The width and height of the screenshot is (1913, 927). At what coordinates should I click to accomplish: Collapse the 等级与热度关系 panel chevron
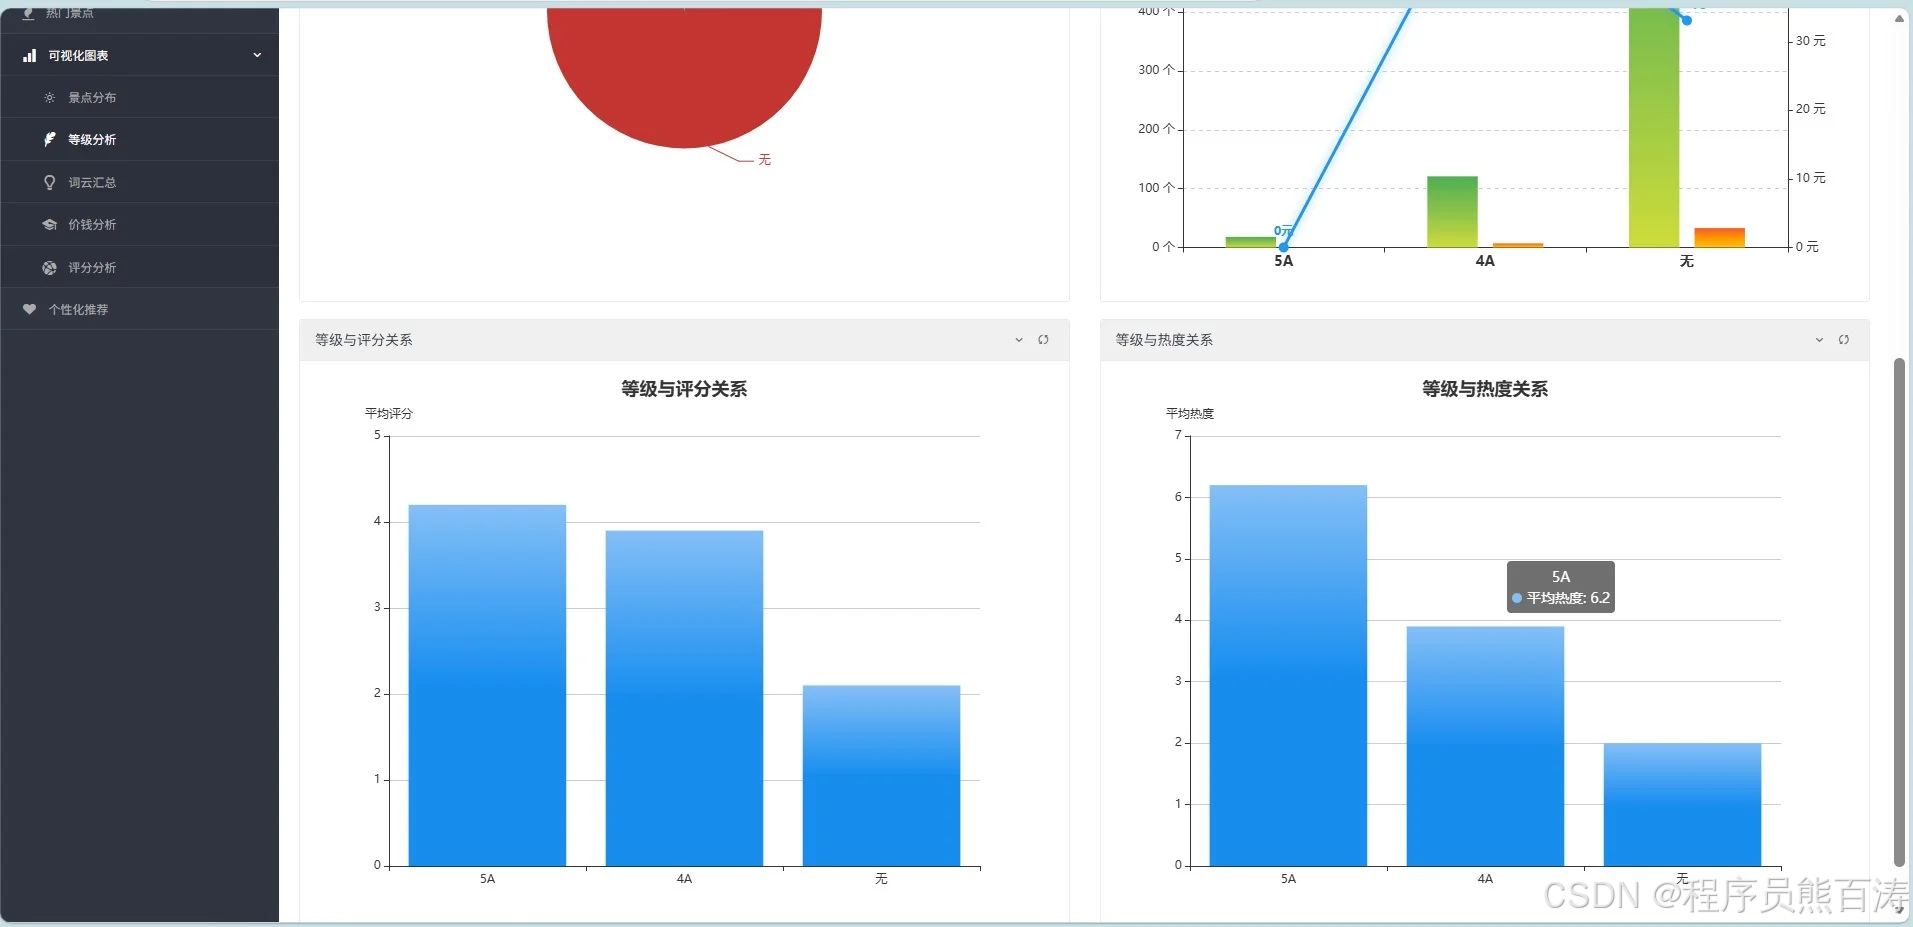1819,340
